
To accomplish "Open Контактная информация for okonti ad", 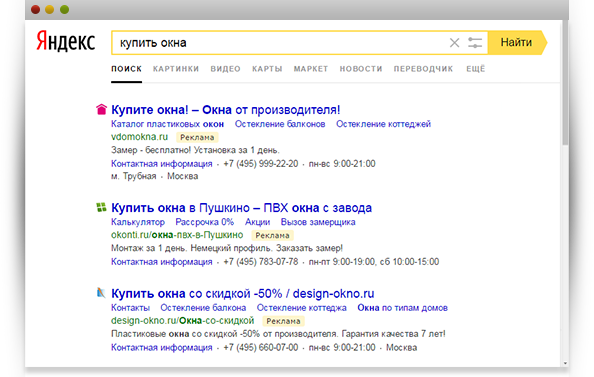I will coord(162,262).
